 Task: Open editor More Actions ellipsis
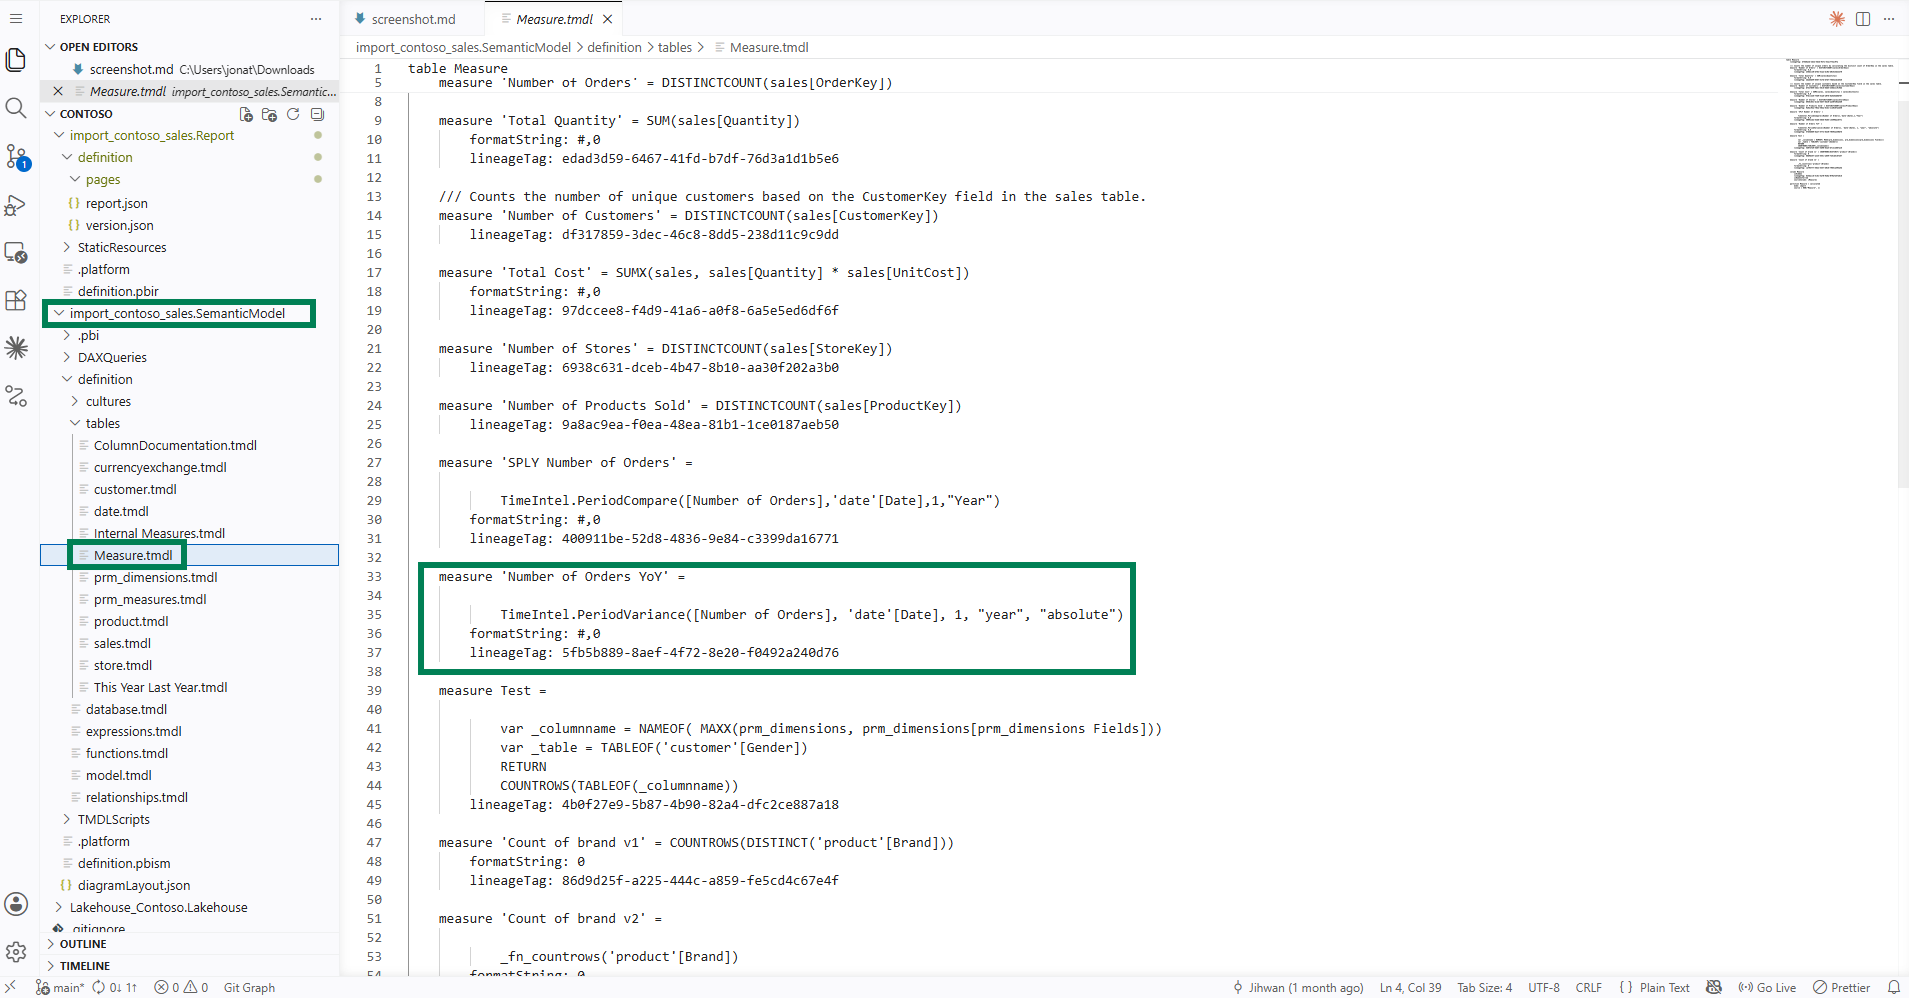point(1889,19)
